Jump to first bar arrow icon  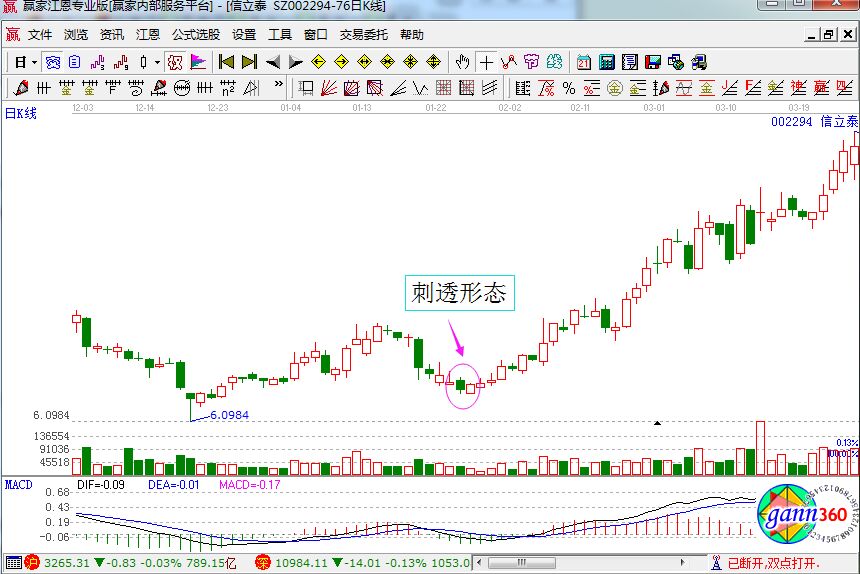pos(226,62)
